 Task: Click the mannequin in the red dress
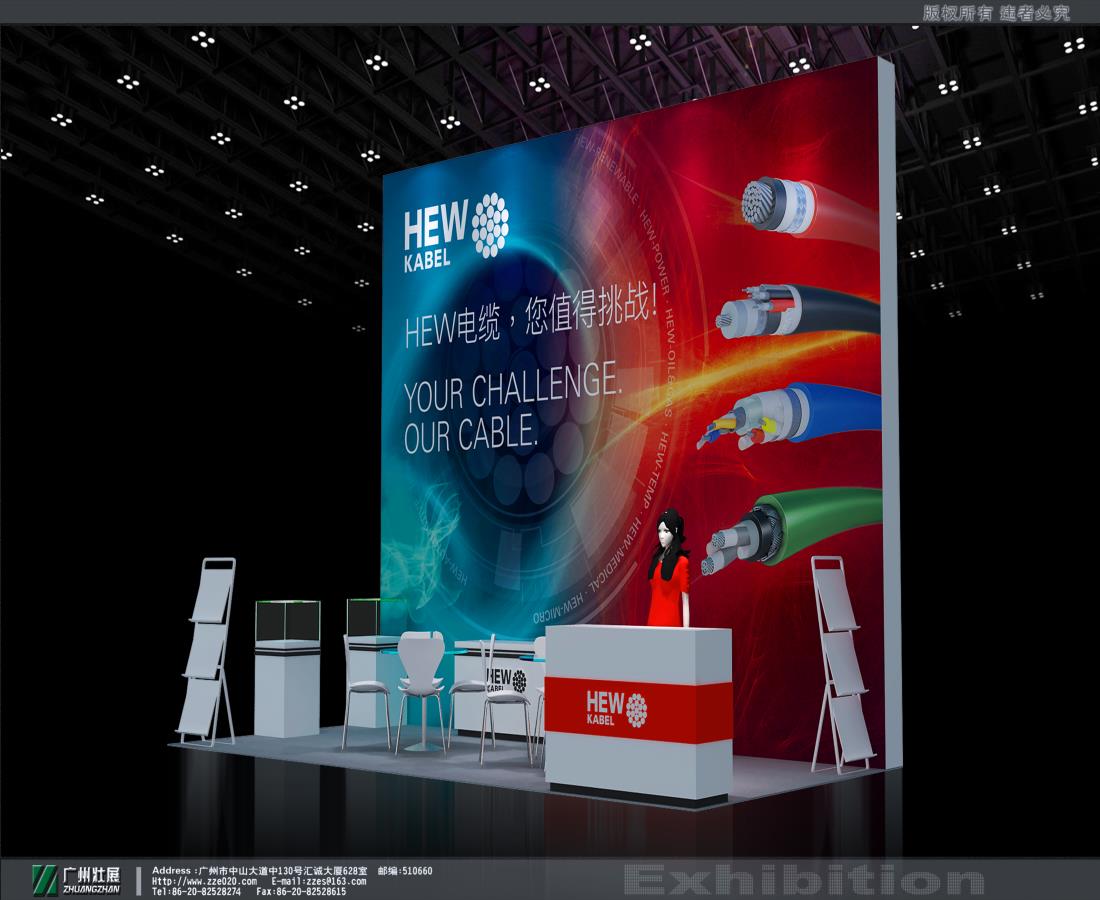(669, 567)
